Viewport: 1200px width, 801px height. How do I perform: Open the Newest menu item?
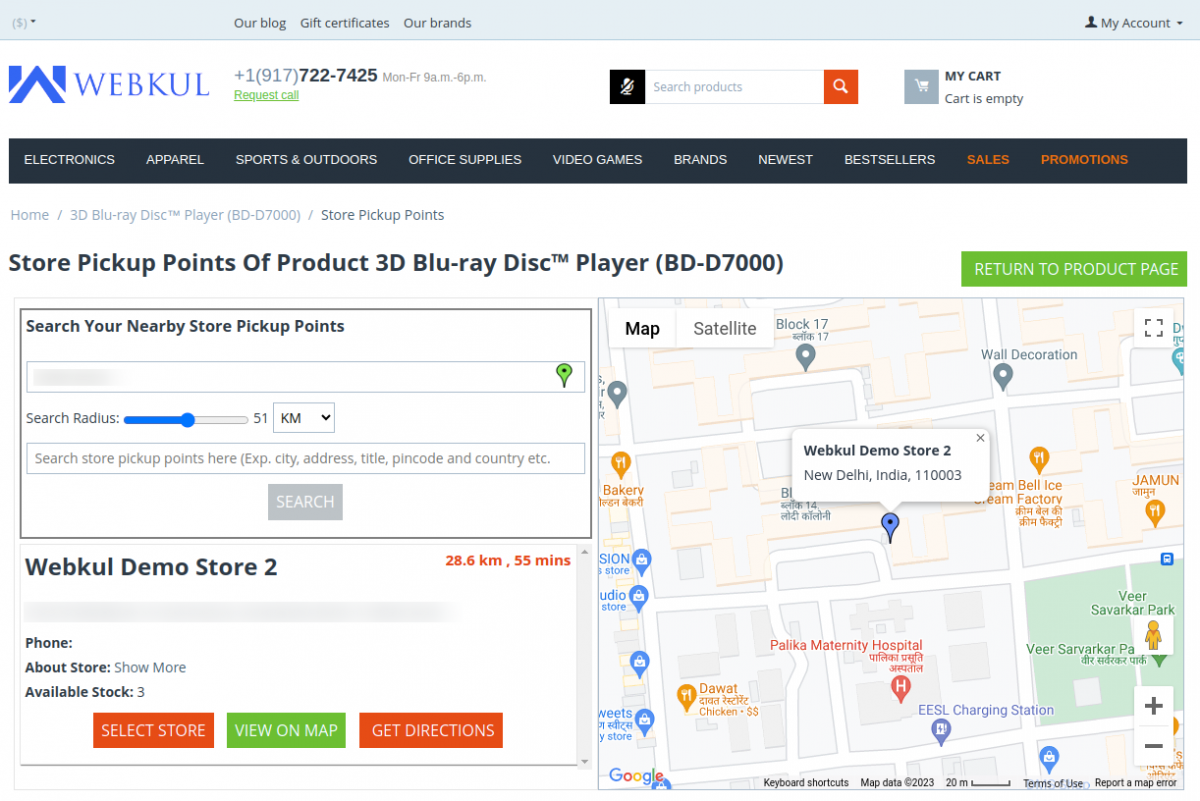pos(785,160)
